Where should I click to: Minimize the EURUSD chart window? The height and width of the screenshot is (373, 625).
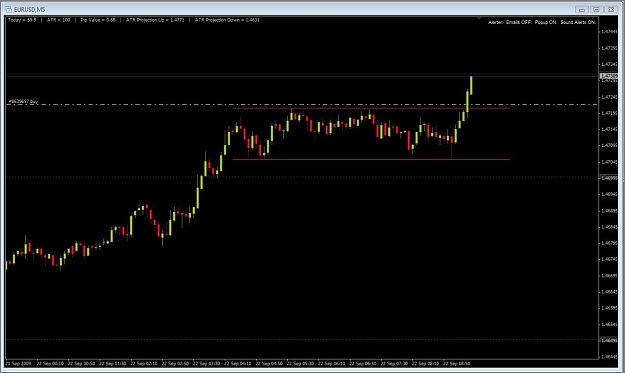[582, 10]
